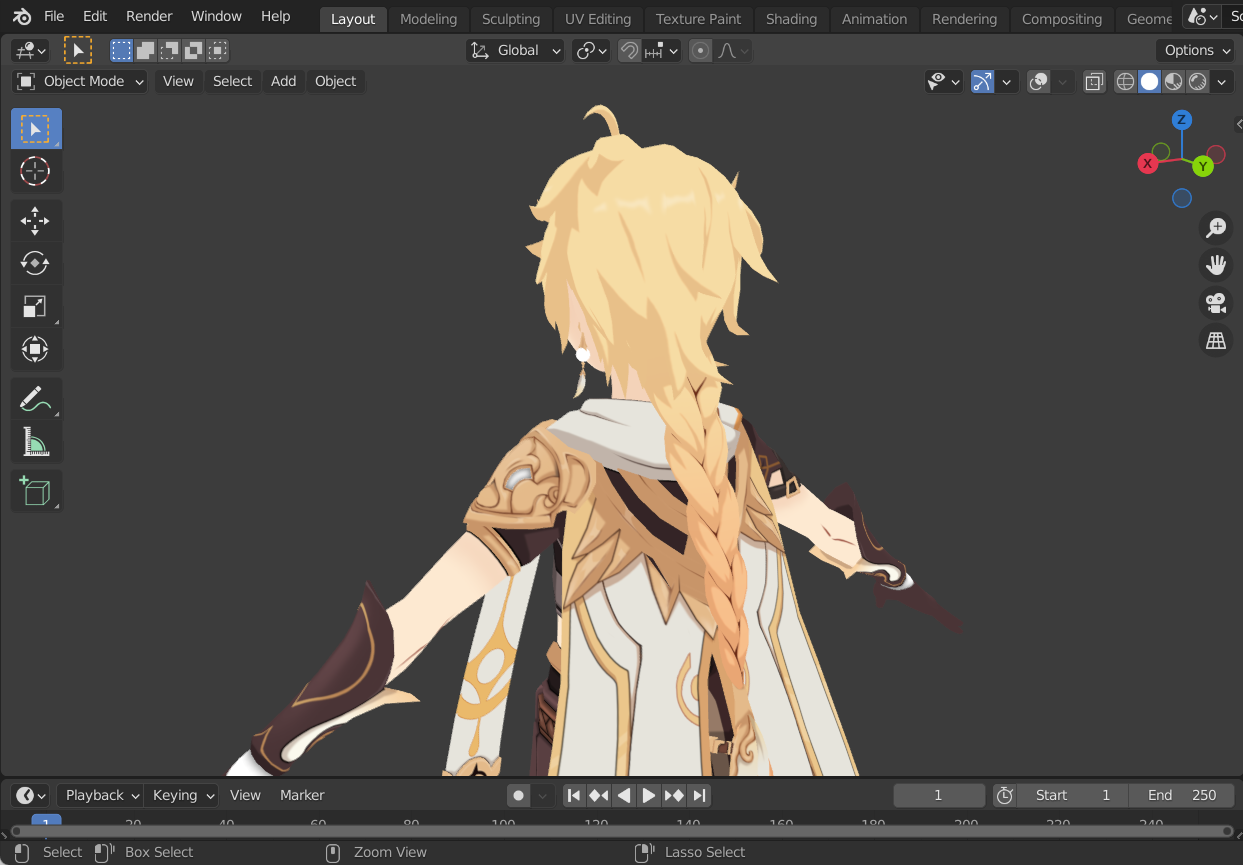This screenshot has height=865, width=1243.
Task: Open the Render menu
Action: tap(149, 16)
